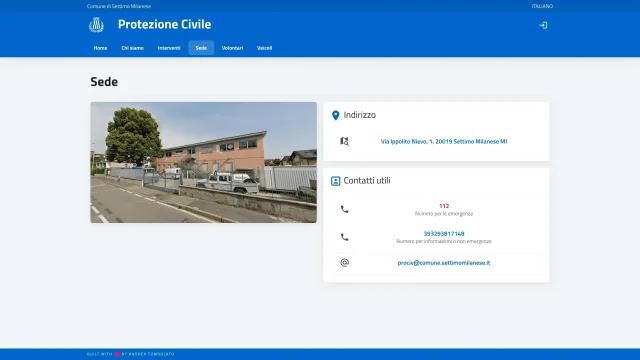The width and height of the screenshot is (640, 360).
Task: Click the contact card icon beside Contatti utili
Action: coord(336,181)
